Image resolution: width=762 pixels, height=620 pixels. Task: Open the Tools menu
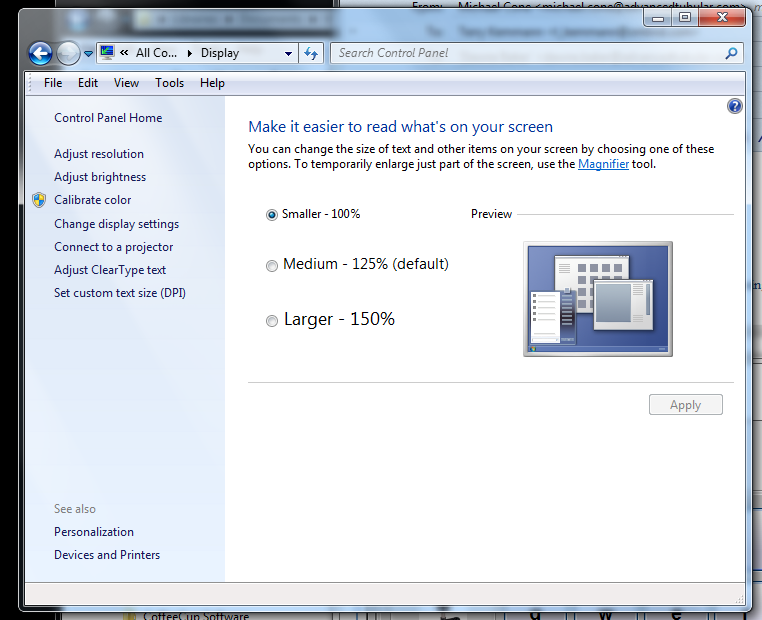(169, 83)
